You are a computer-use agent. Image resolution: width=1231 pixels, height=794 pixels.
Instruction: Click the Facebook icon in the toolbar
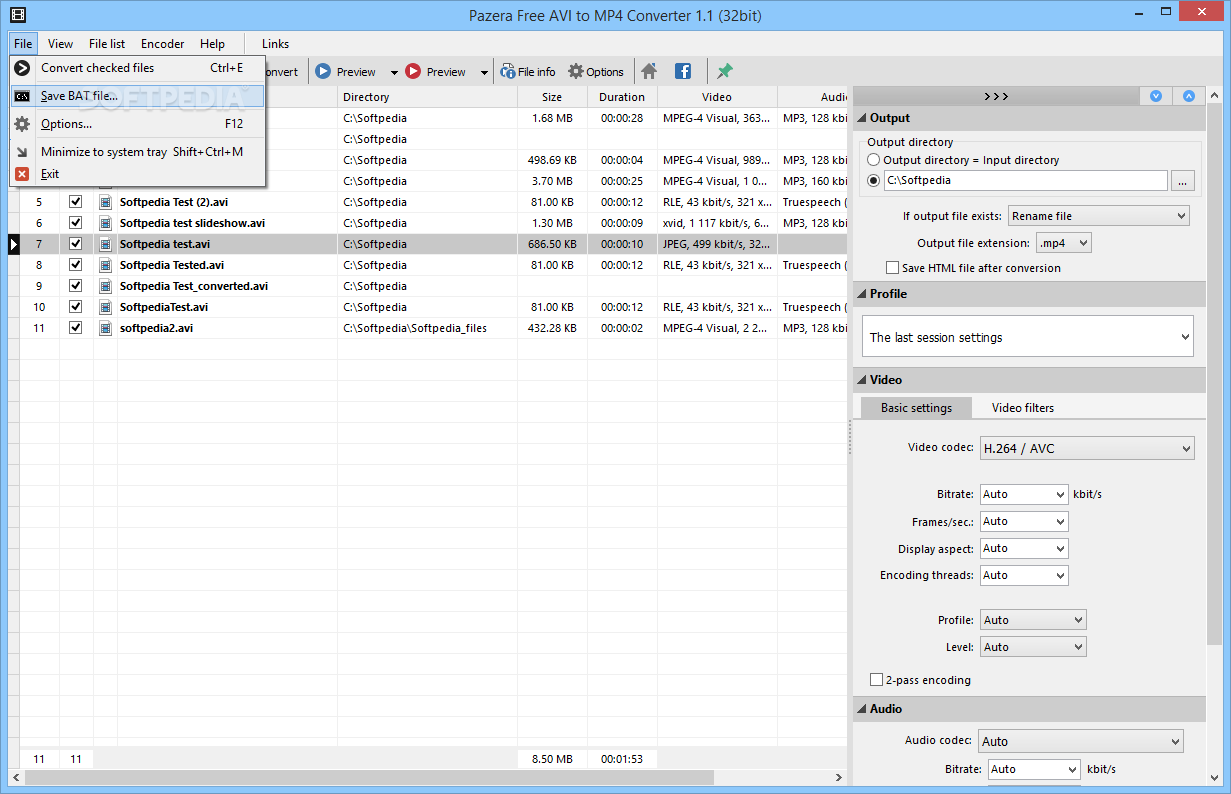[683, 72]
